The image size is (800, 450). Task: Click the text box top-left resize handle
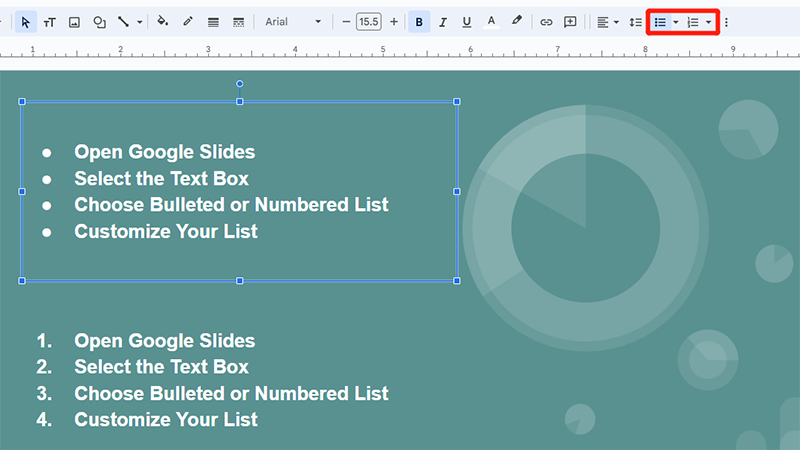click(x=22, y=102)
